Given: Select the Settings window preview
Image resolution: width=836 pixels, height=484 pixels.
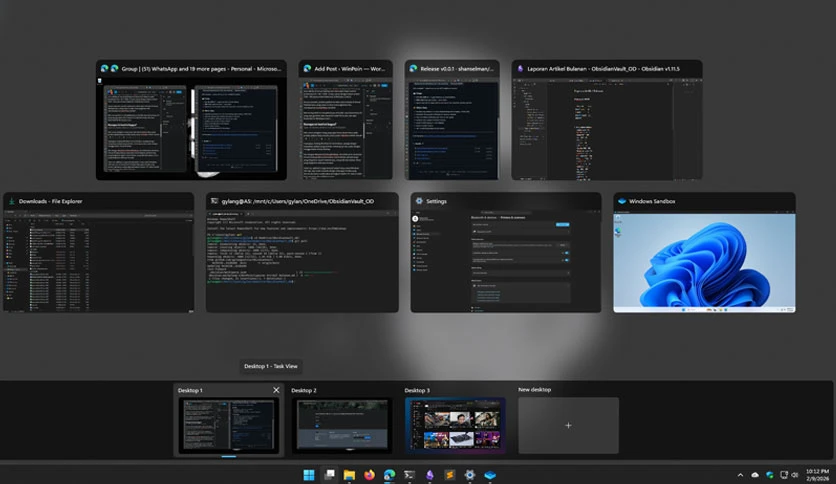Looking at the screenshot, I should coord(506,253).
